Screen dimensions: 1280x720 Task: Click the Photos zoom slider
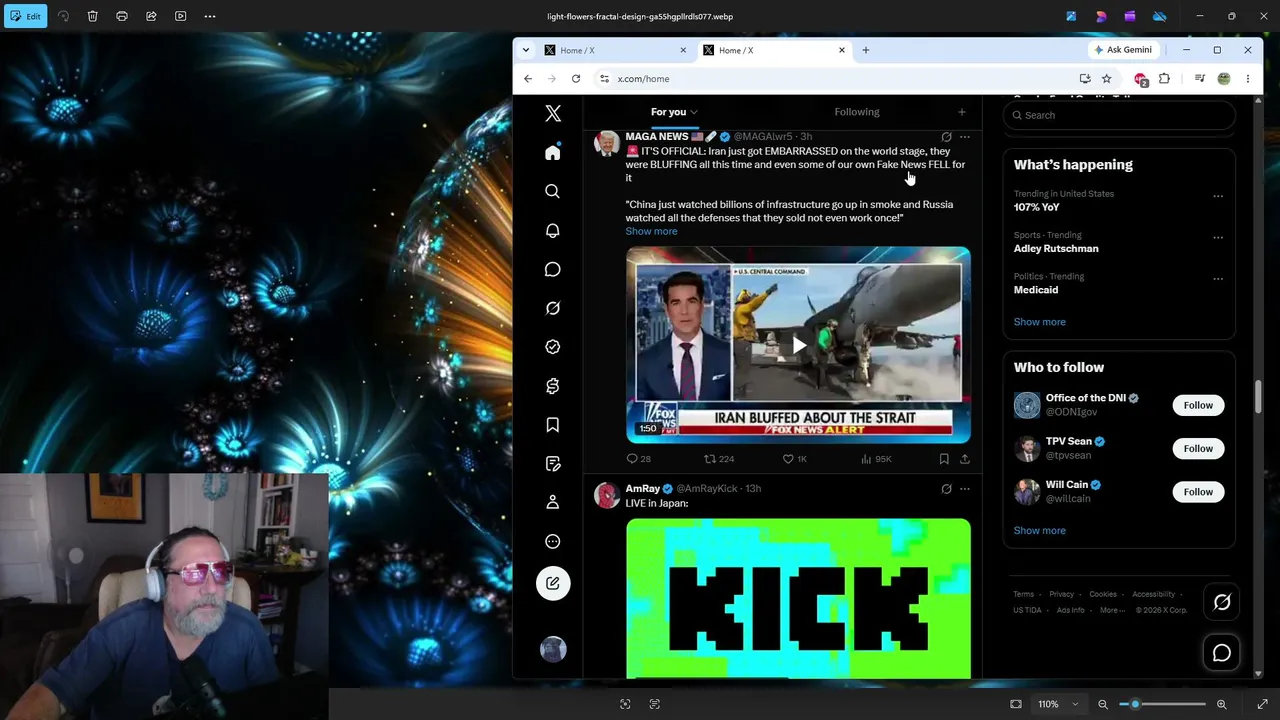point(1162,704)
